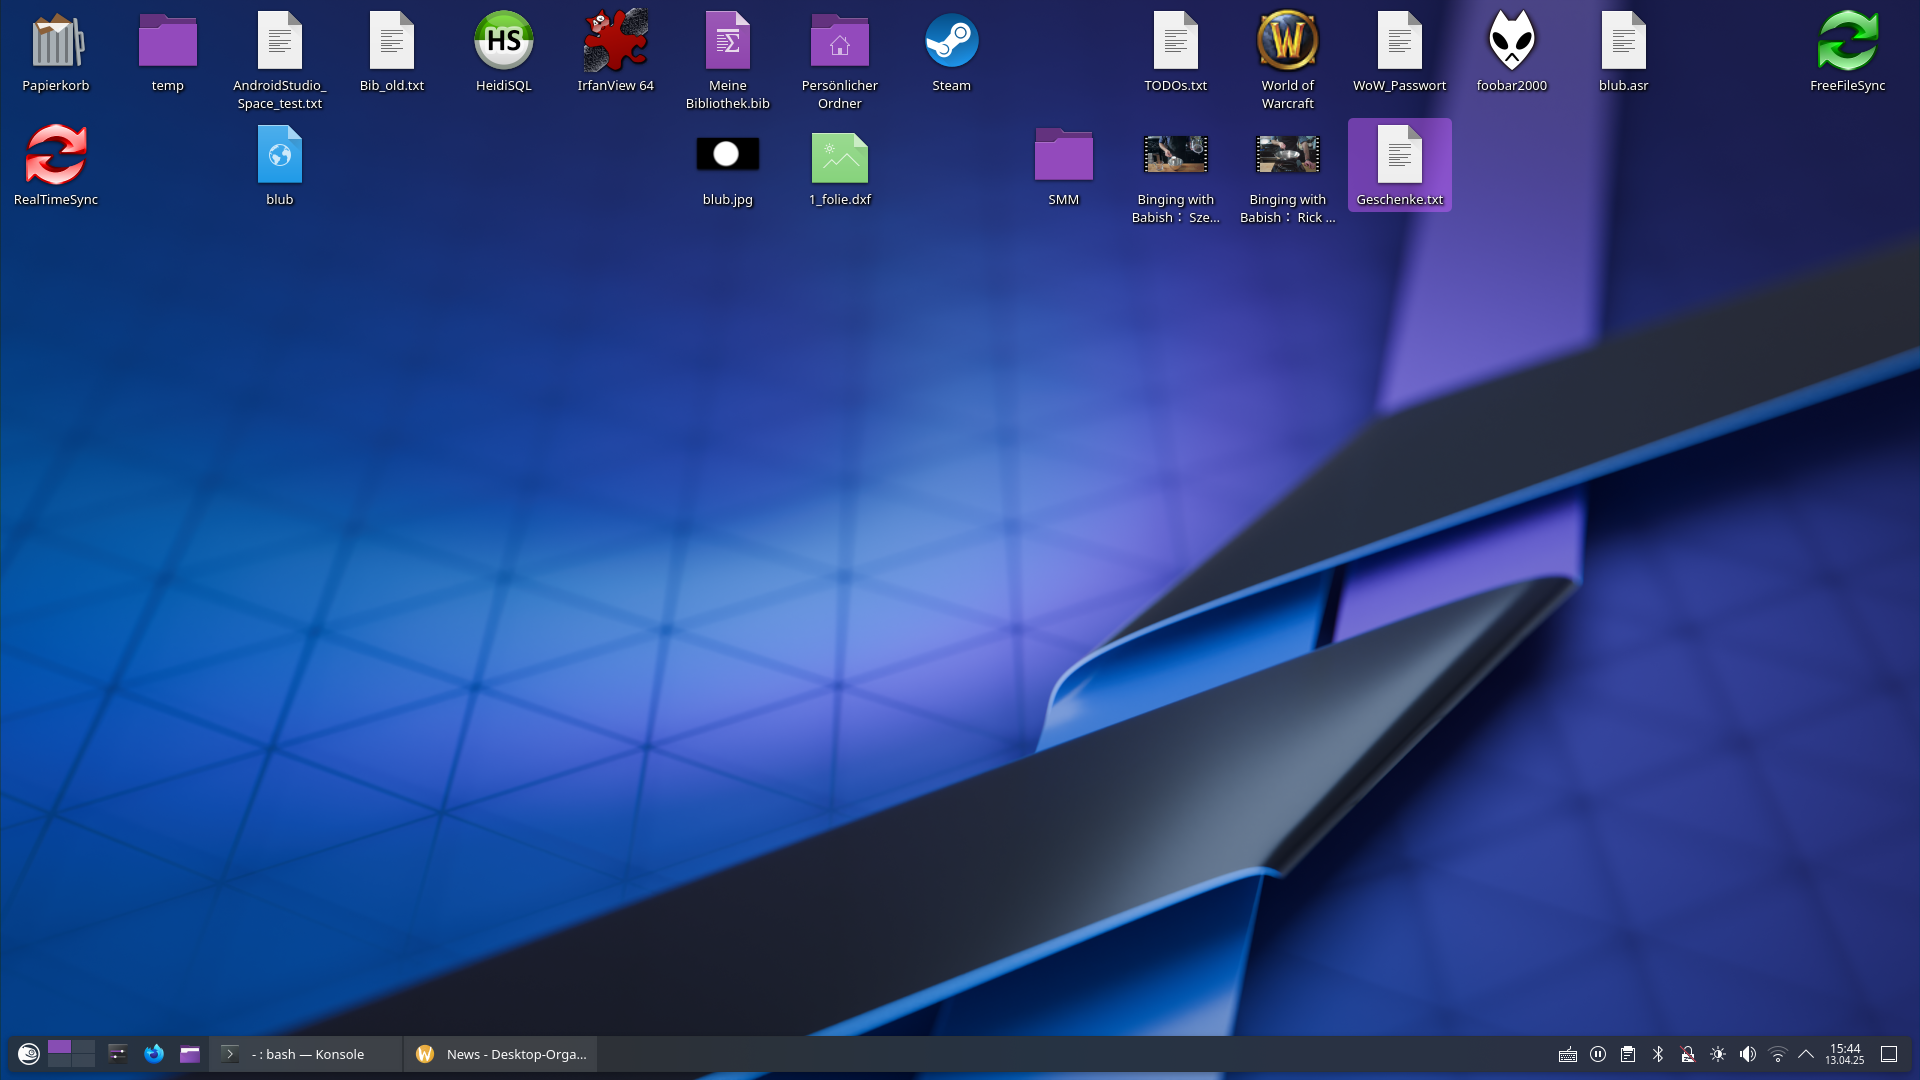Toggle the virtual keyboard tray icon
The width and height of the screenshot is (1920, 1080).
1568,1054
